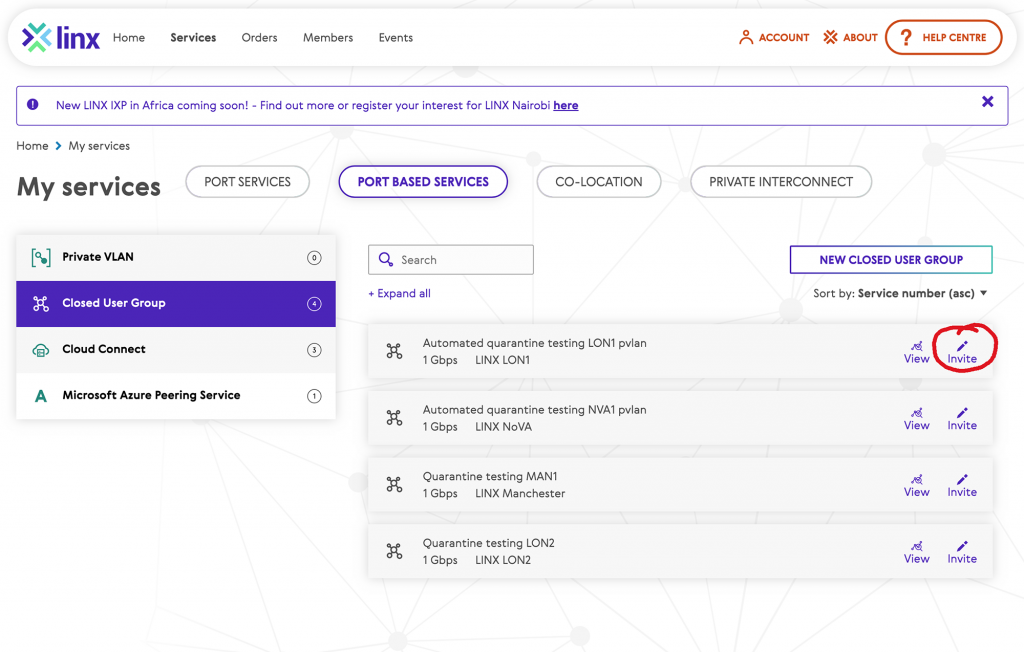Switch to the Co-Location tab
The height and width of the screenshot is (652, 1024).
click(x=599, y=182)
